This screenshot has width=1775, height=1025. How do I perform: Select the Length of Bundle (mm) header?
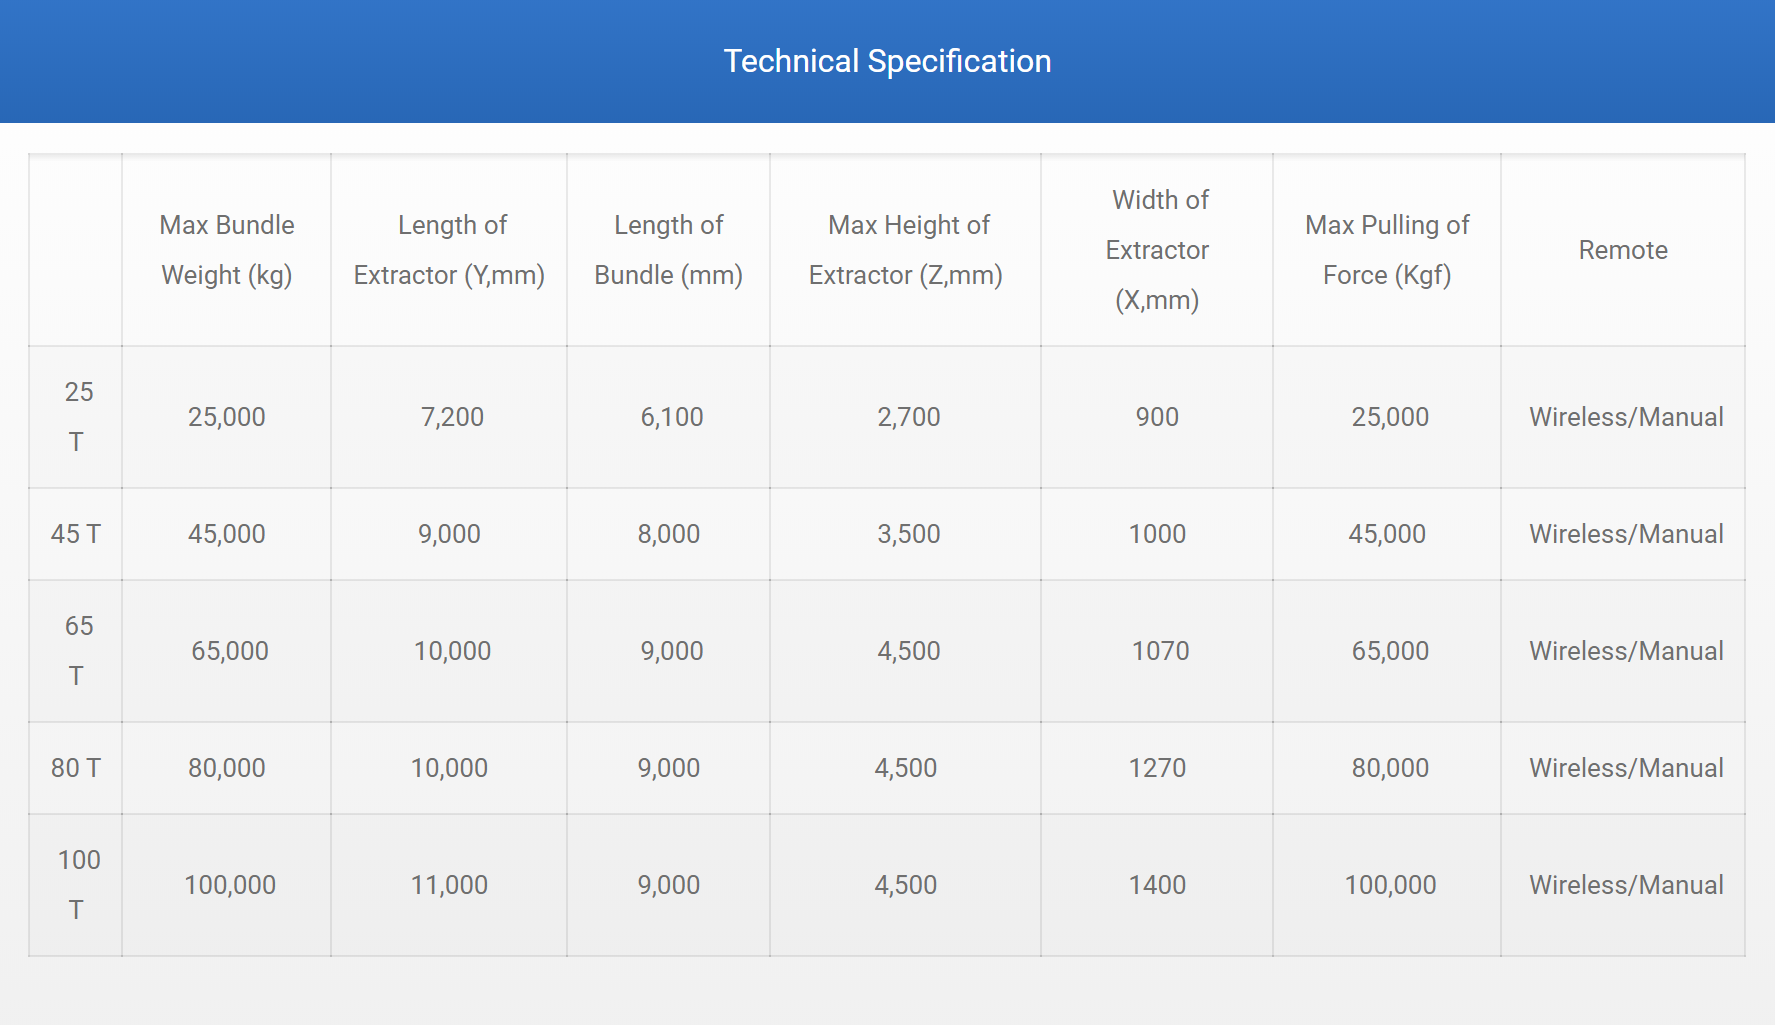668,250
